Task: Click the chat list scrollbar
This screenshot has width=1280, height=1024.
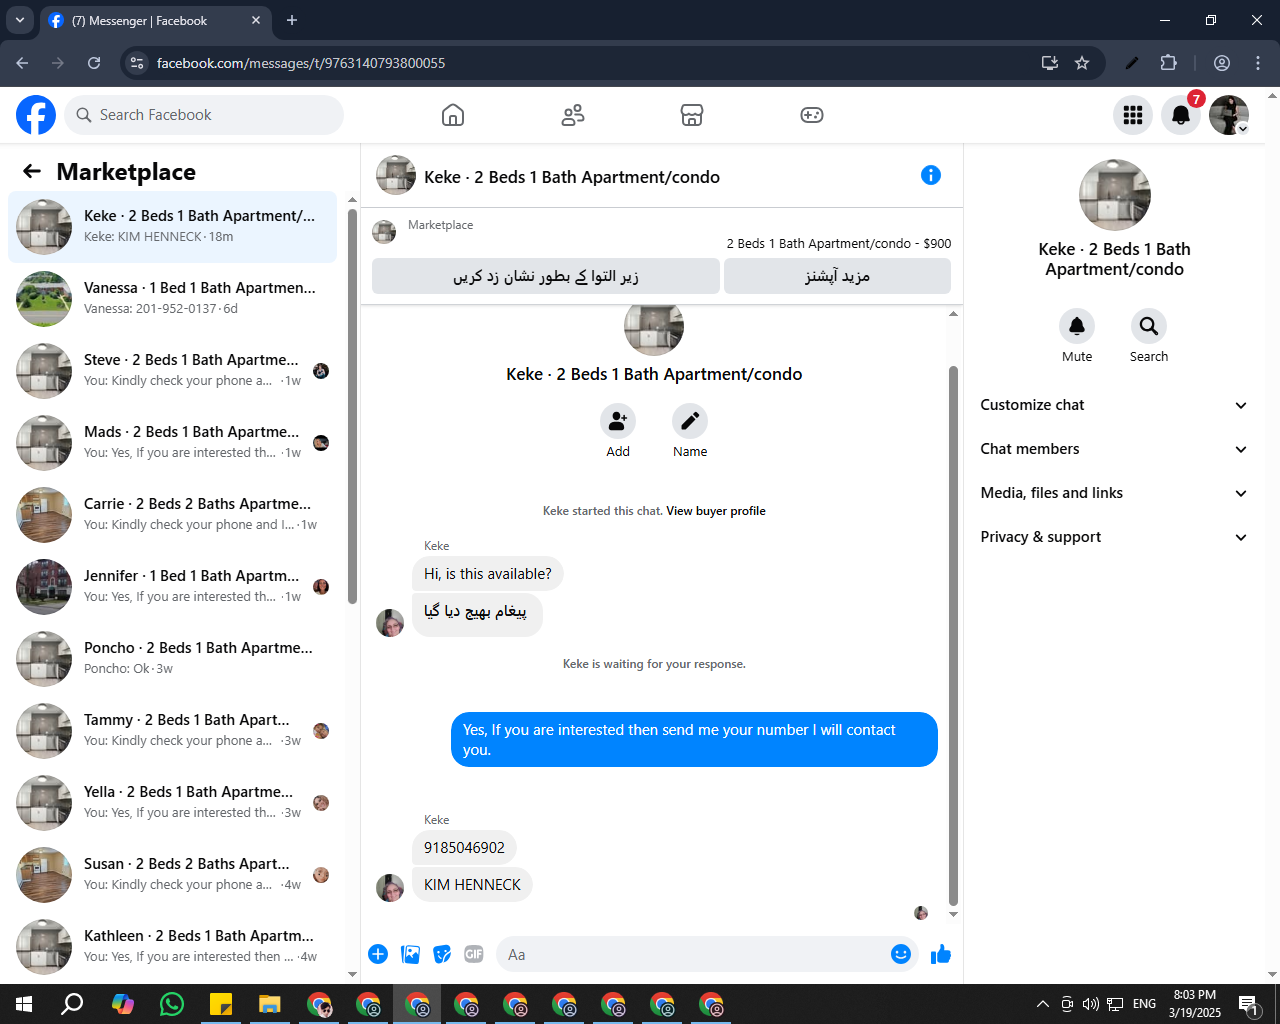Action: click(352, 407)
